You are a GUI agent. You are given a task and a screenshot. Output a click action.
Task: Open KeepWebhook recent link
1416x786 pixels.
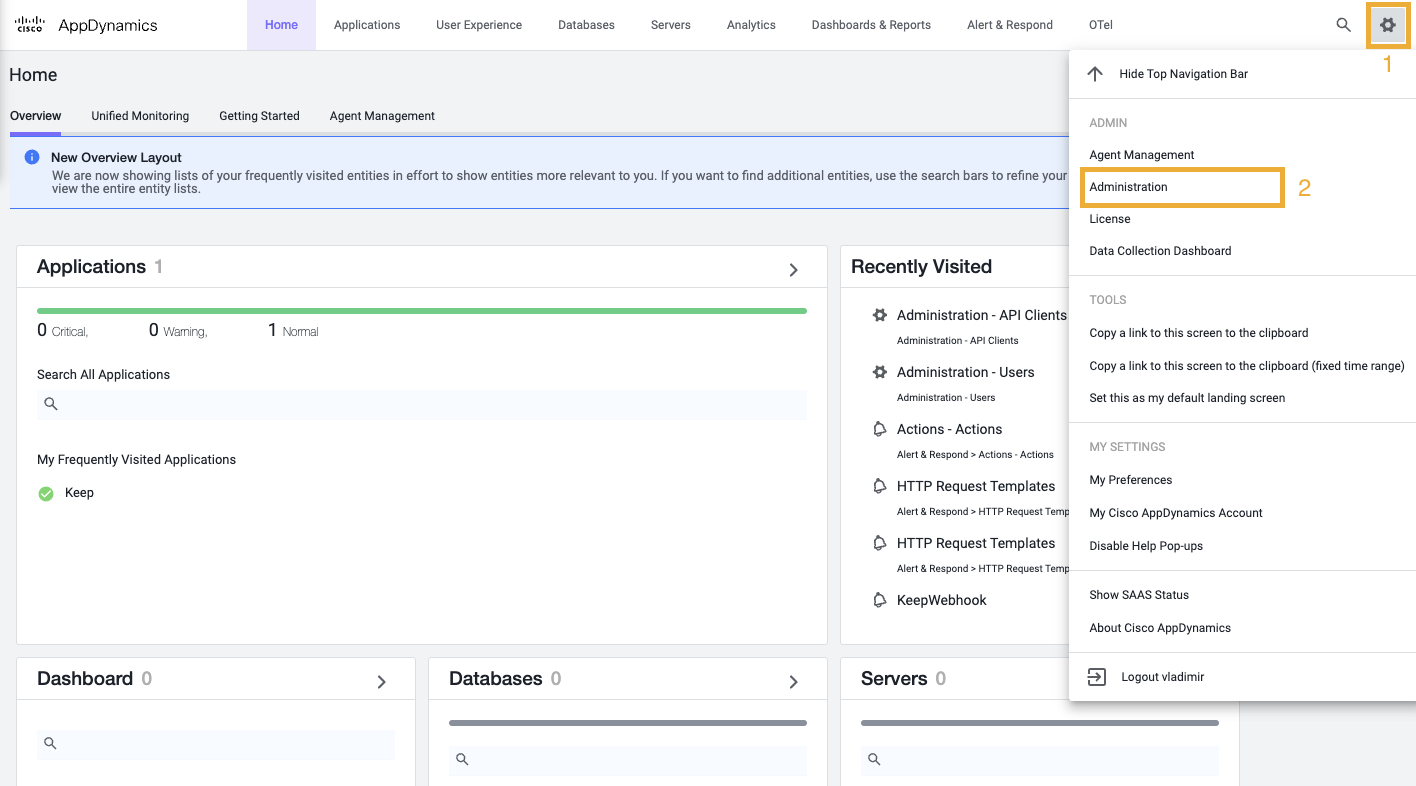(x=942, y=600)
